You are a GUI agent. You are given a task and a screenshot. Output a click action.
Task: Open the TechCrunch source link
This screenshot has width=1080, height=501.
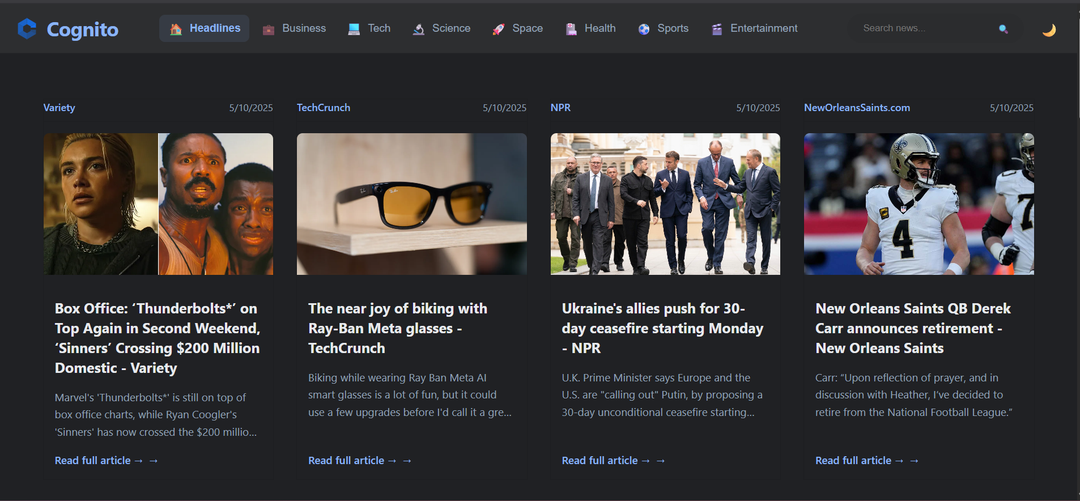pos(324,108)
